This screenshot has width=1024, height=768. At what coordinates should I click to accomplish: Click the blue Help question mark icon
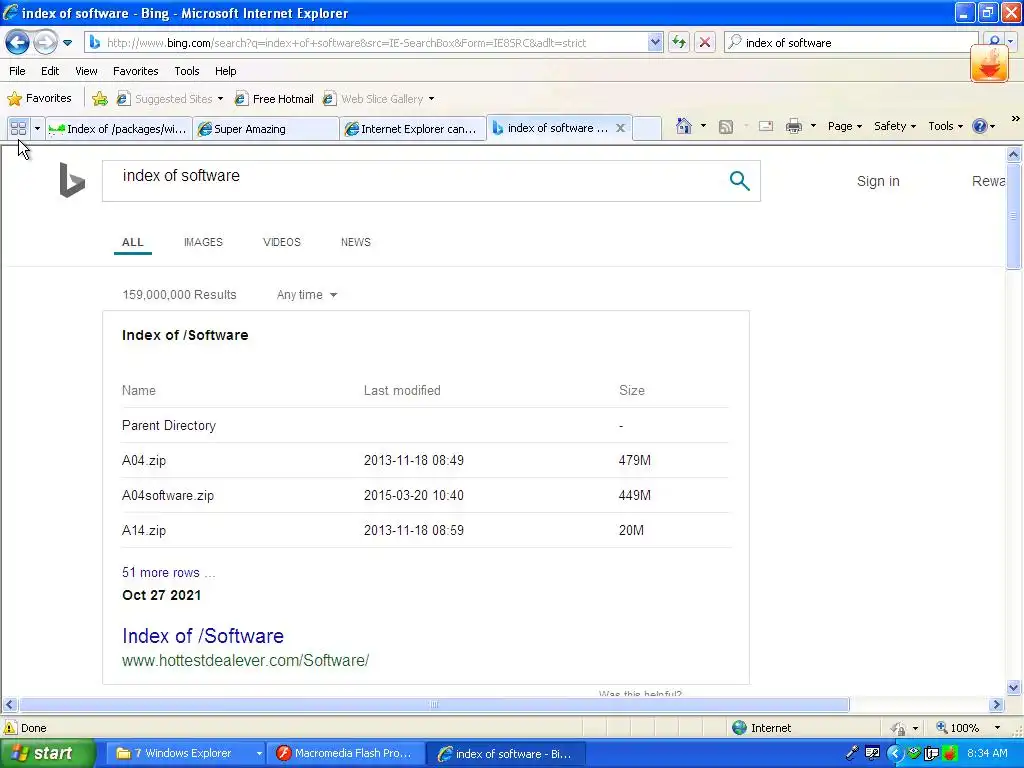coord(980,126)
